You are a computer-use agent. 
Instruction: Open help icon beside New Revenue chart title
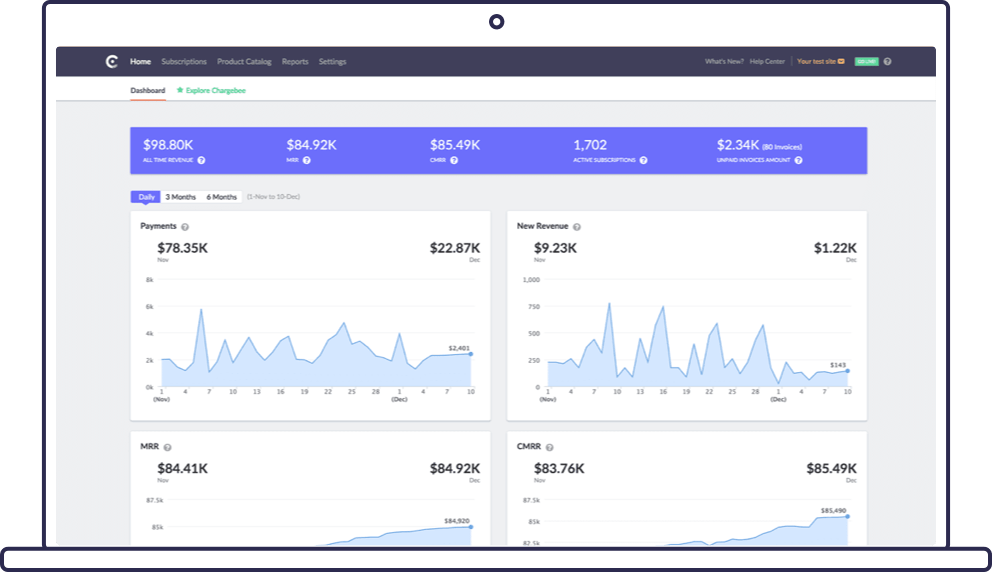point(577,227)
